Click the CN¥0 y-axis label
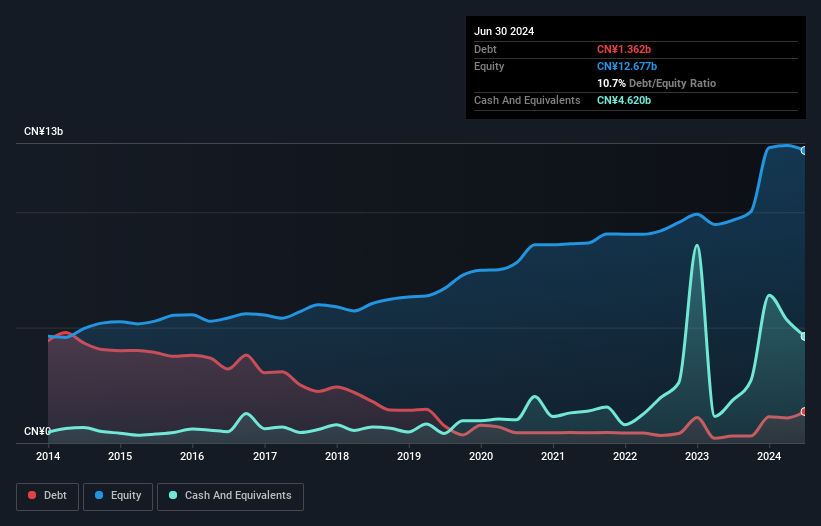Image resolution: width=821 pixels, height=526 pixels. (37, 431)
